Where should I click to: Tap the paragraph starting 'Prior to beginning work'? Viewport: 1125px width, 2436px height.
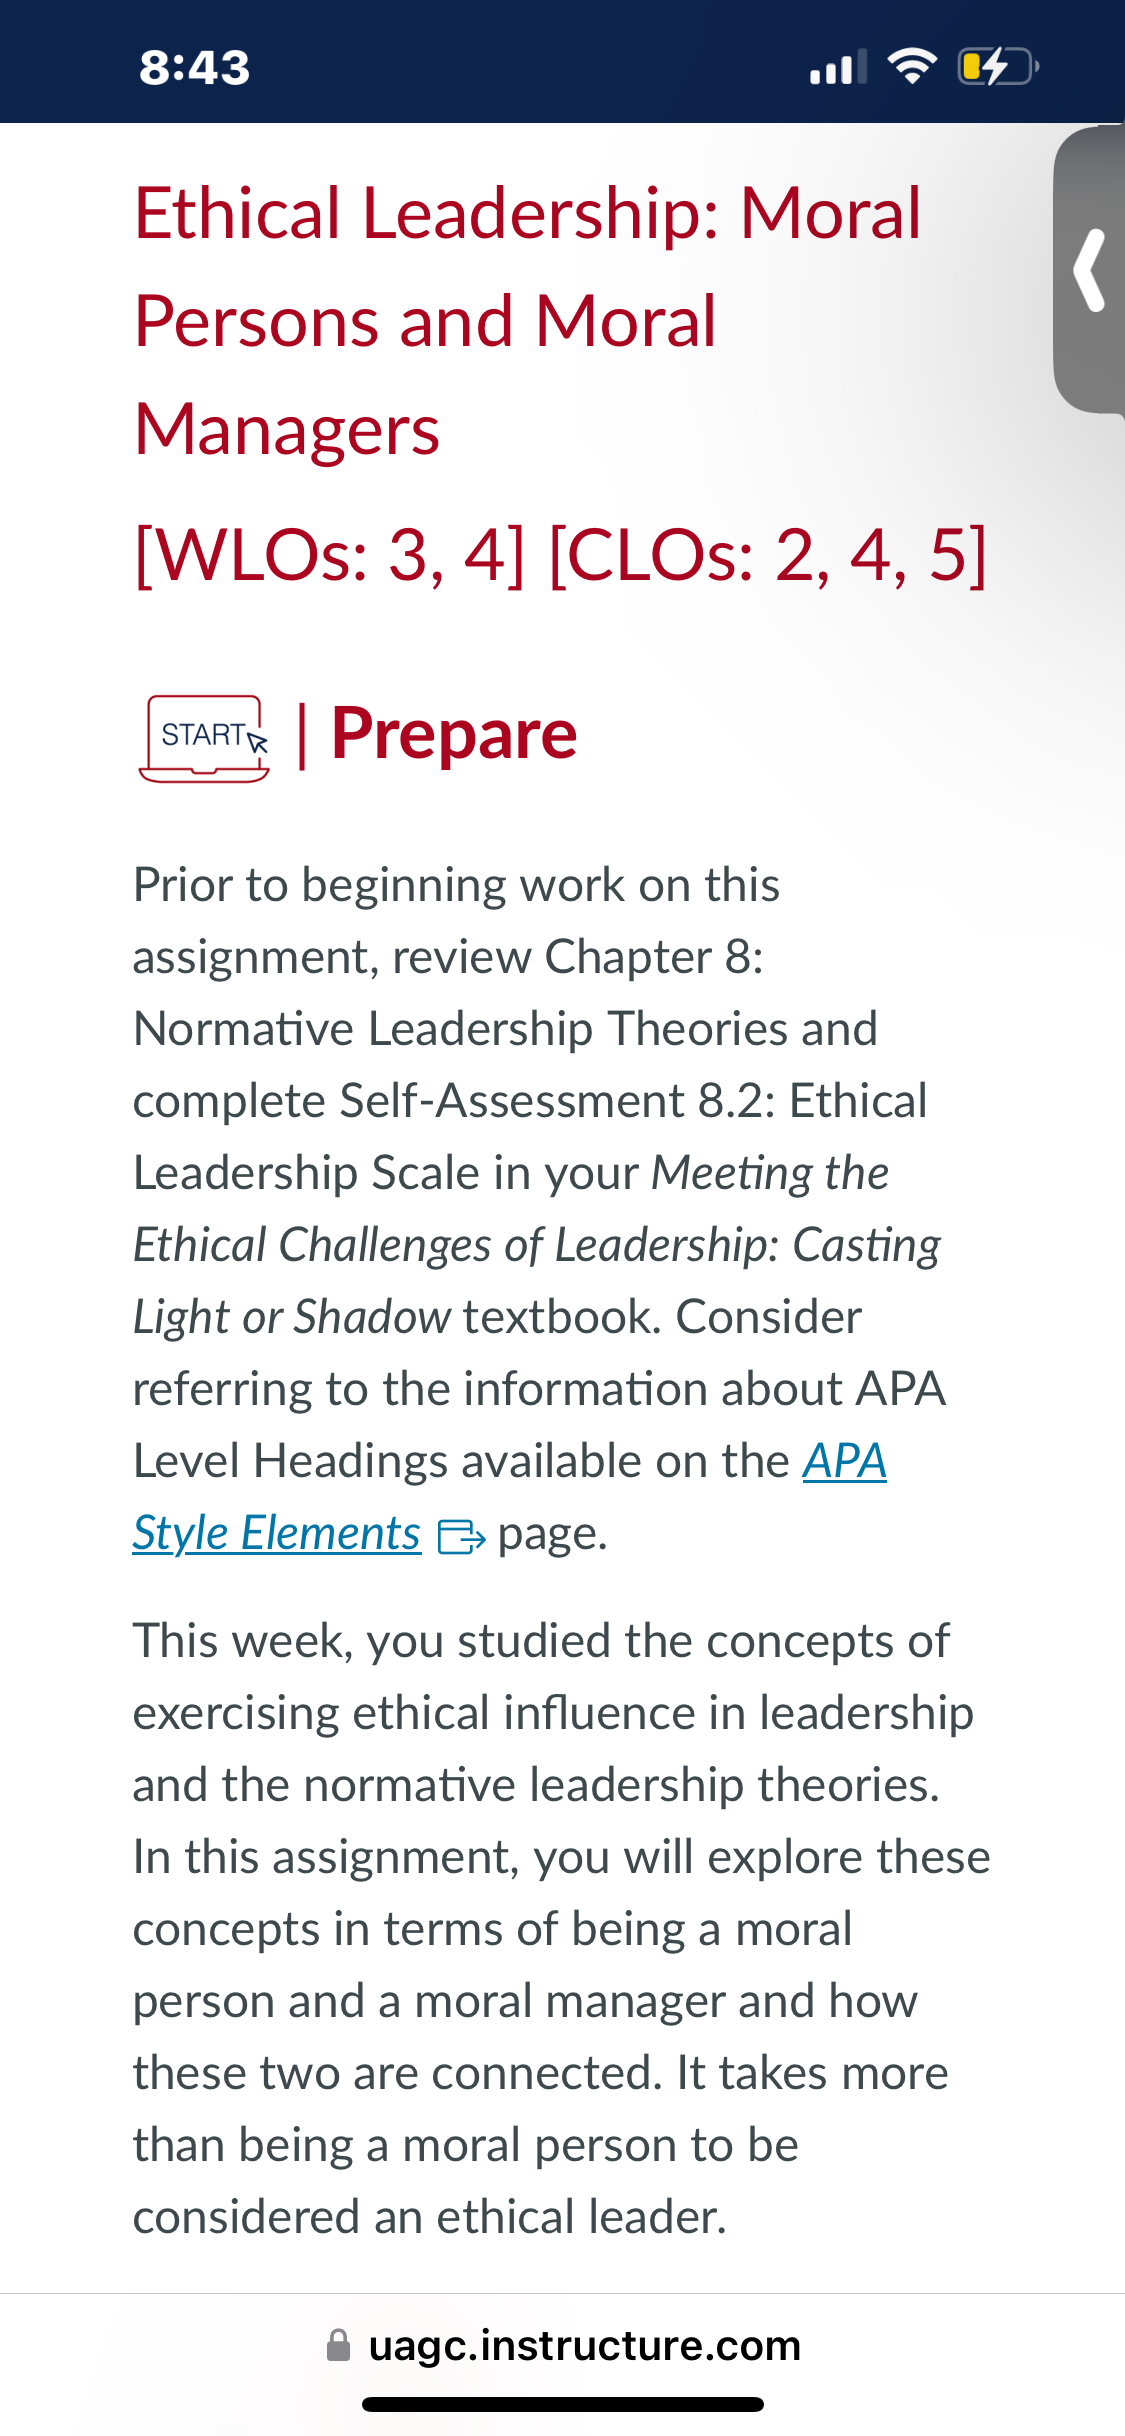click(540, 1209)
